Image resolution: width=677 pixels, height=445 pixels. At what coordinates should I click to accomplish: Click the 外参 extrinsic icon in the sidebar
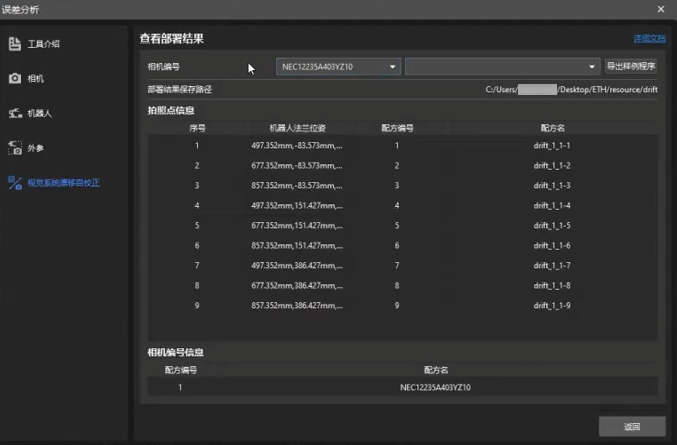click(15, 148)
